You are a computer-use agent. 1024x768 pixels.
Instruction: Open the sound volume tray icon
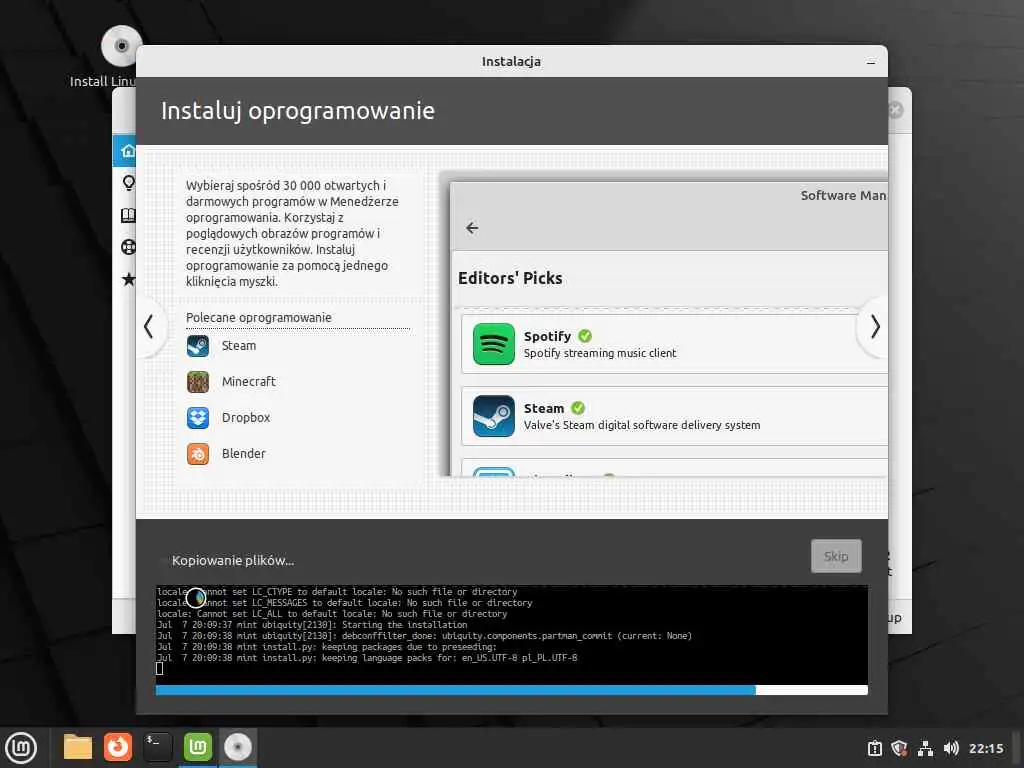[x=951, y=748]
